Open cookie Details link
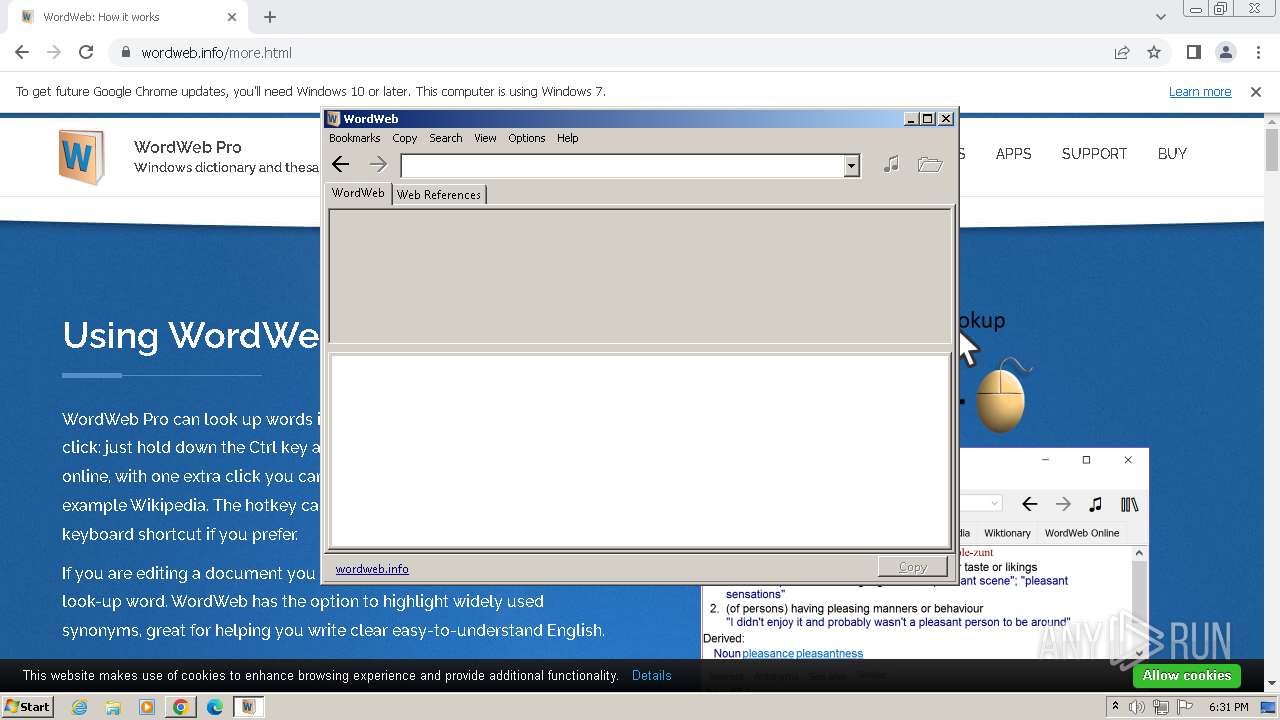Image resolution: width=1280 pixels, height=720 pixels. (652, 676)
